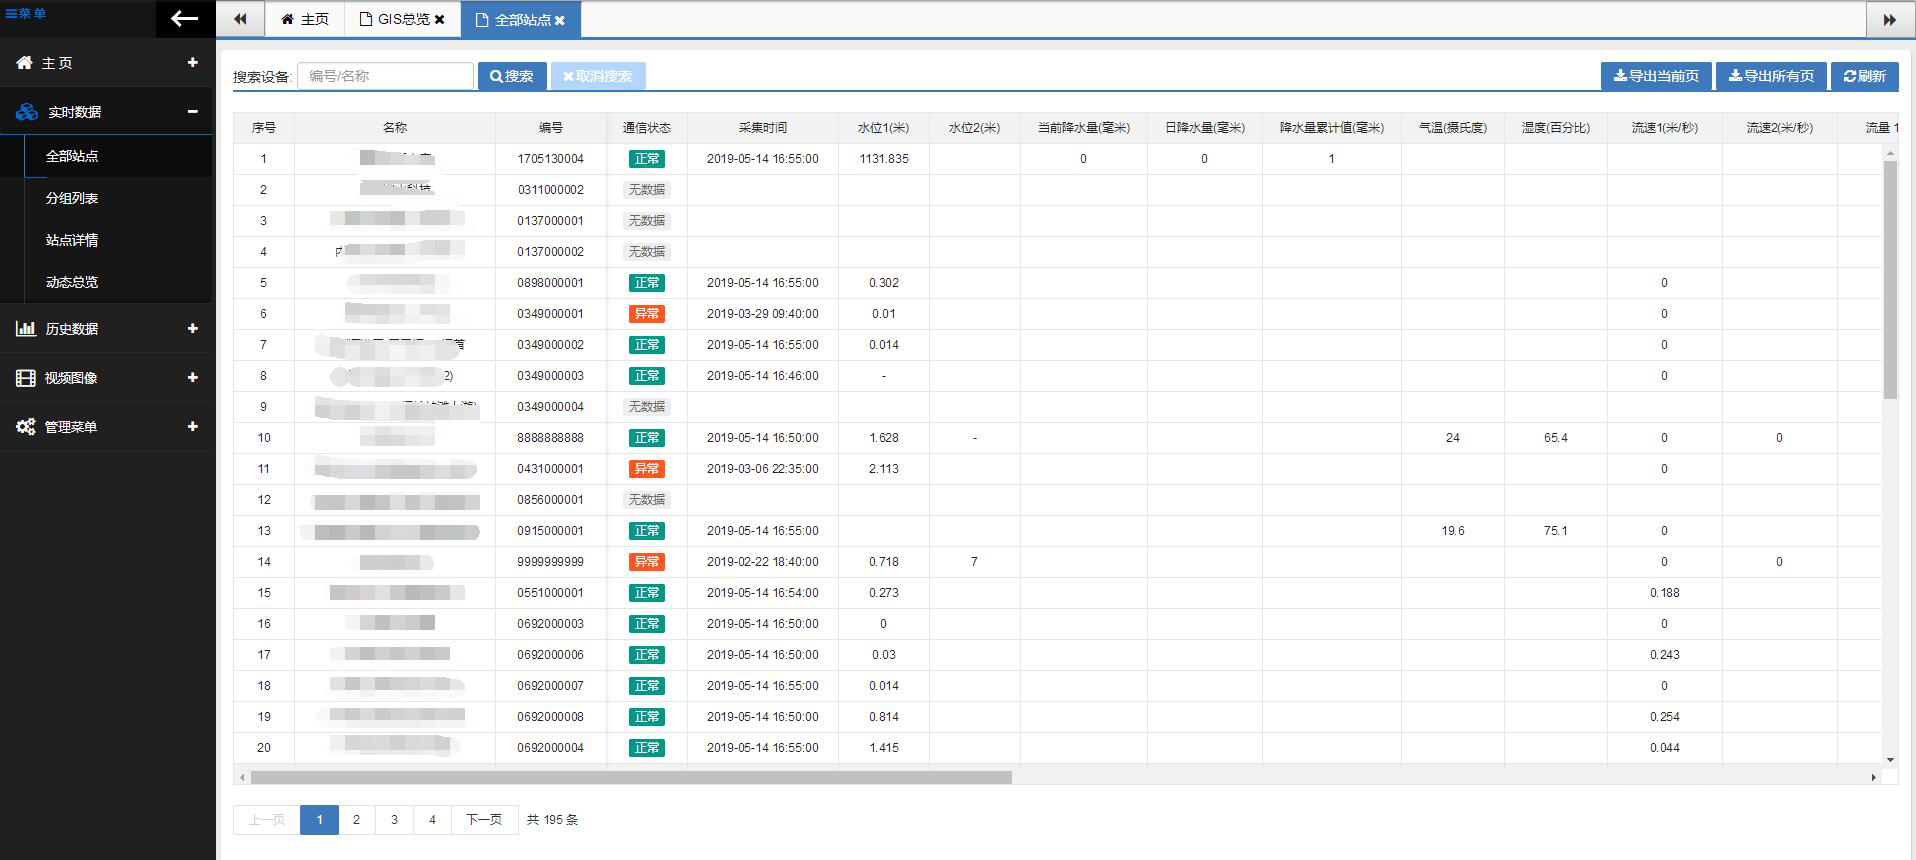
Task: Click the 湿度(百分比) column header
Action: [x=1556, y=127]
